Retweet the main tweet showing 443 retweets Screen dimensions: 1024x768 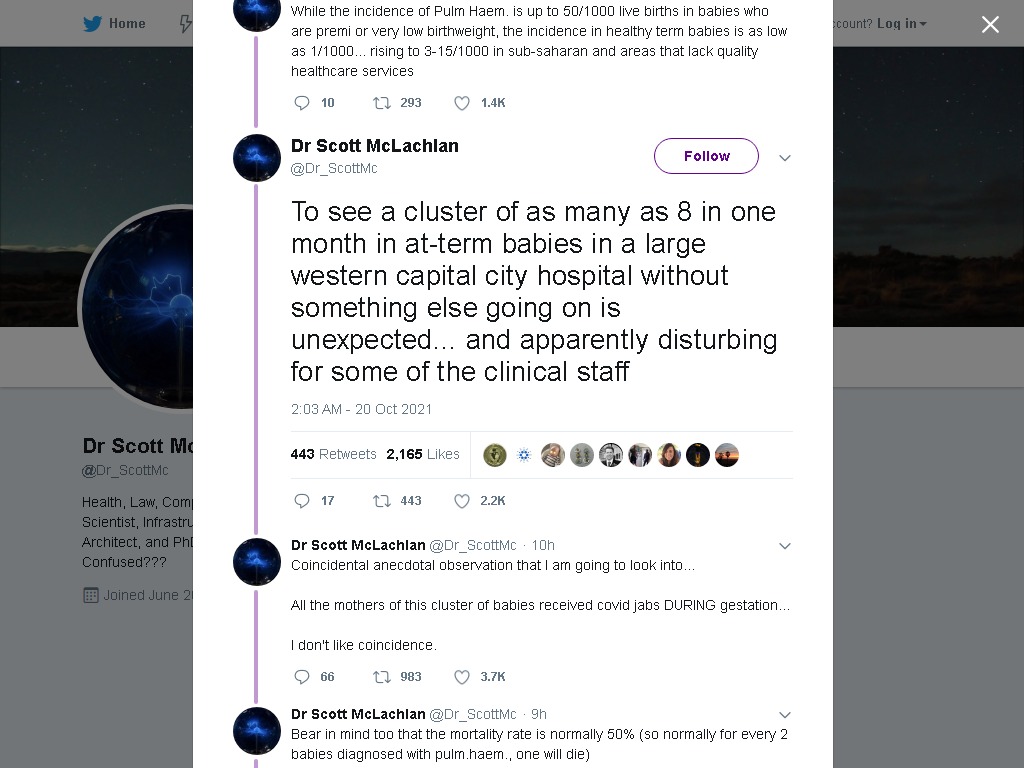(381, 501)
